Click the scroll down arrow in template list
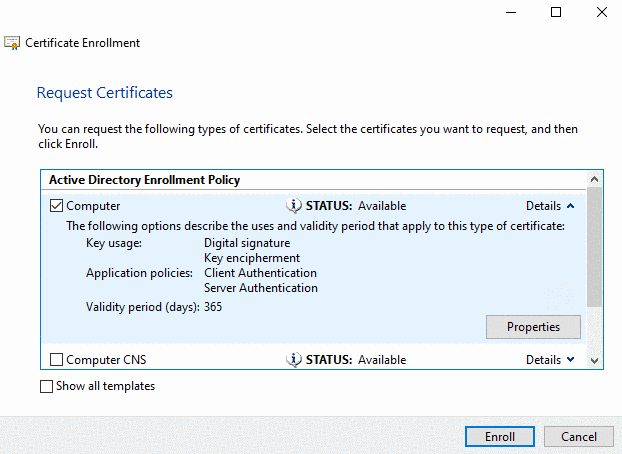Viewport: 622px width, 454px height. pyautogui.click(x=595, y=360)
